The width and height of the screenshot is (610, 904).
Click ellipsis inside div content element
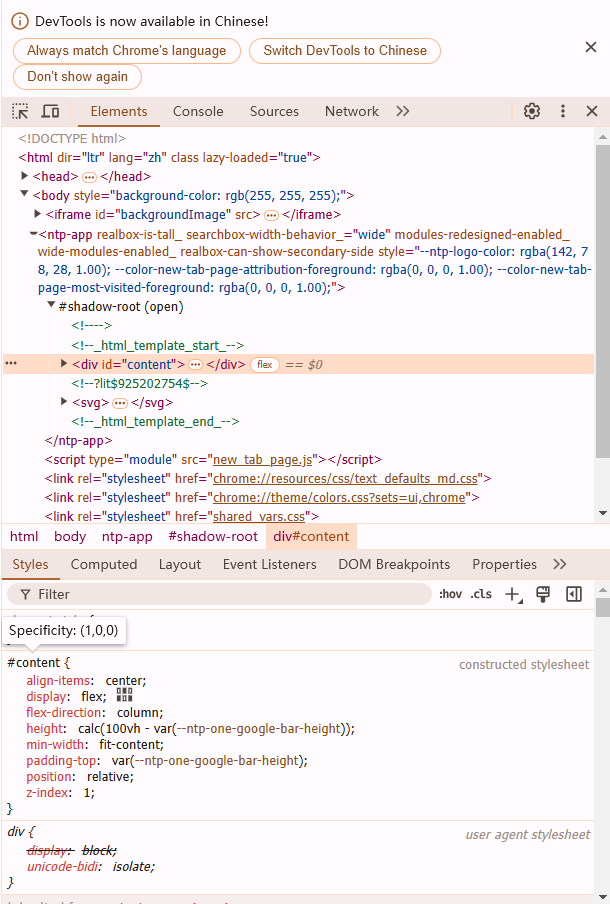[x=195, y=365]
